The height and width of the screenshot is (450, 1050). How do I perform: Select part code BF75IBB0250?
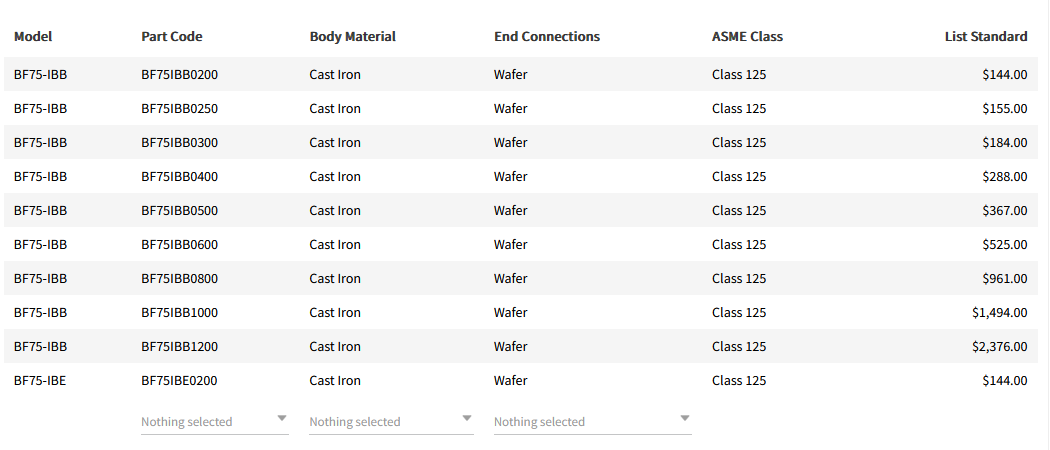coord(180,108)
